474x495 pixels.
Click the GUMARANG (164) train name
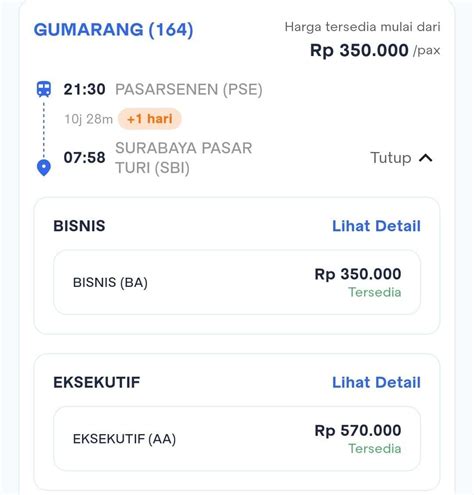coord(113,30)
